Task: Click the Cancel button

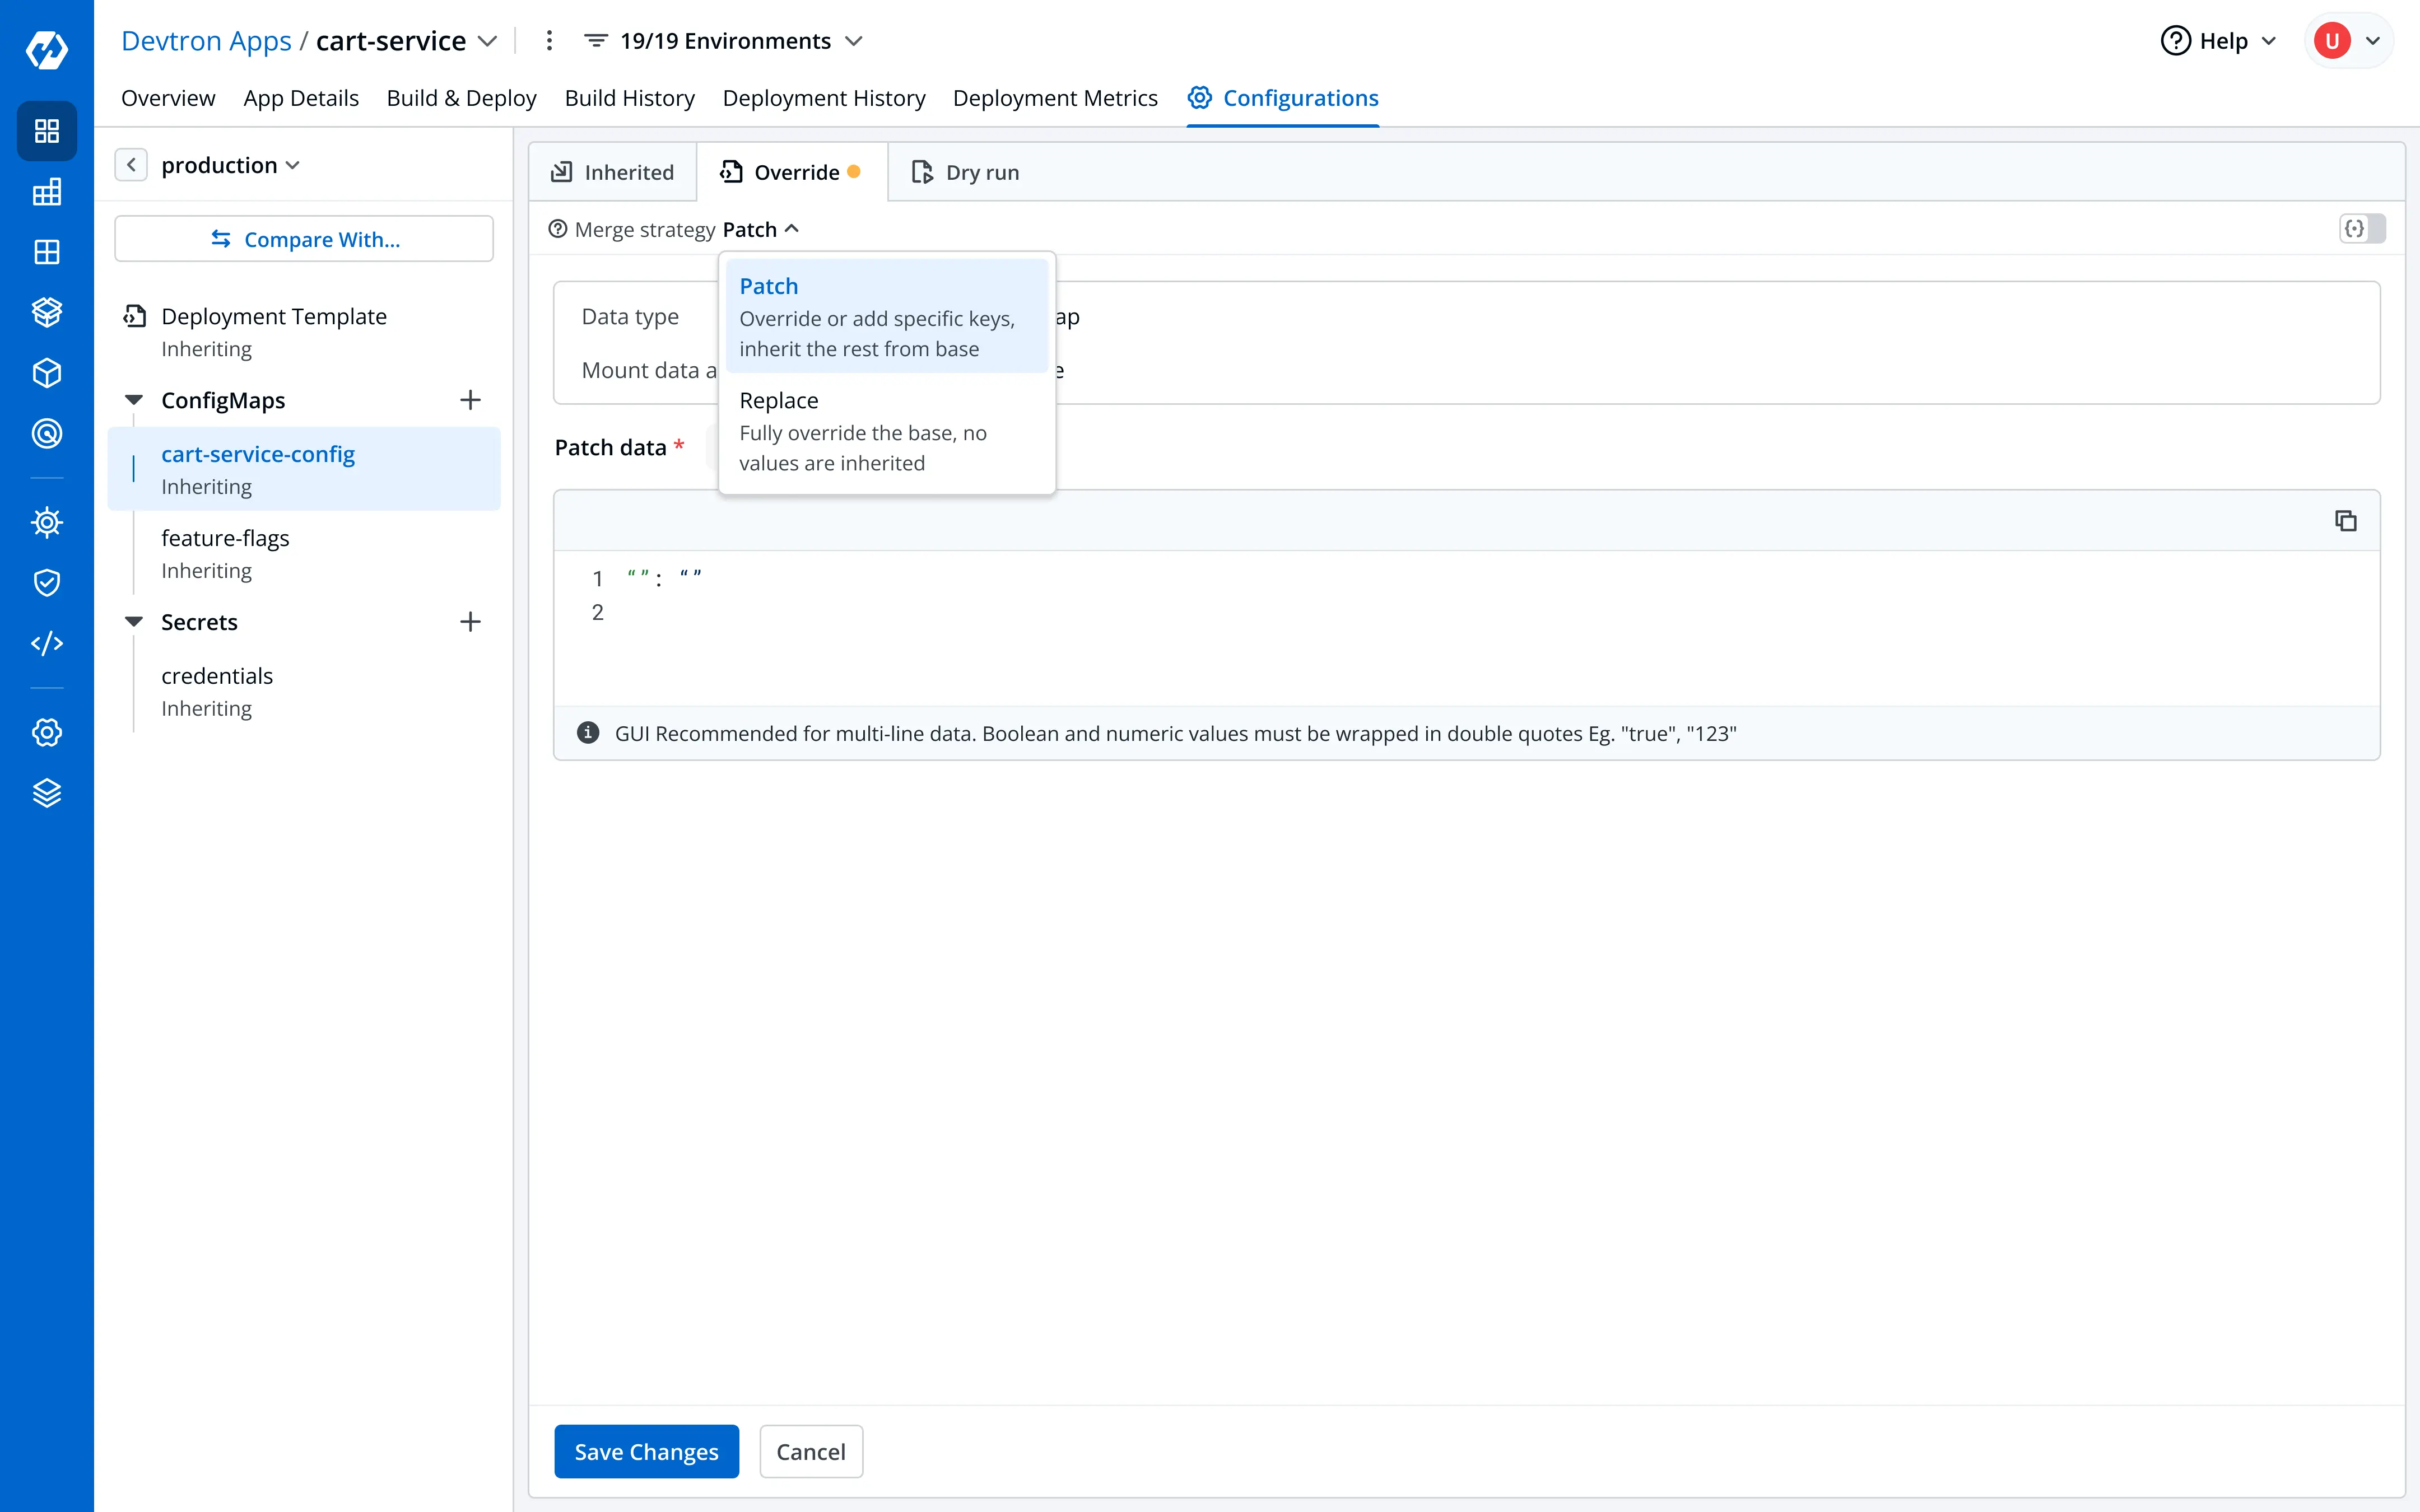Action: coord(811,1451)
